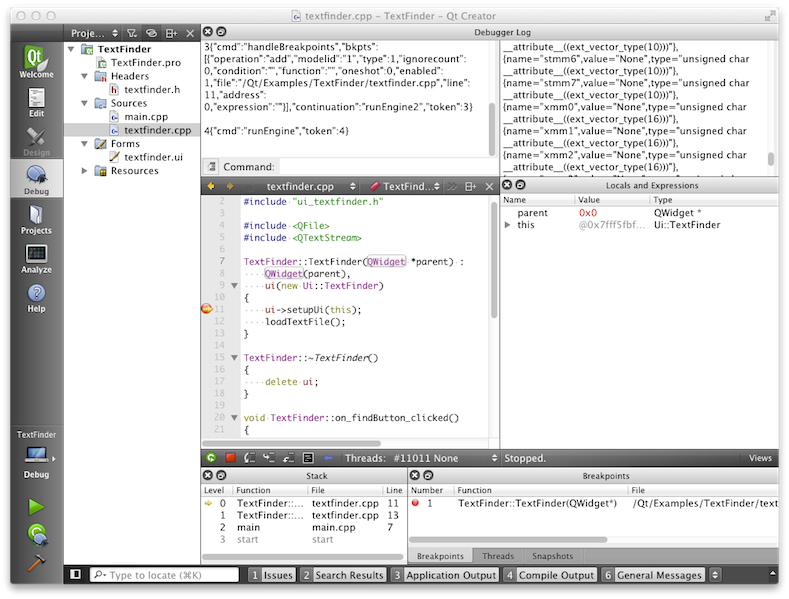The image size is (789, 599).
Task: Switch to Edit mode
Action: [36, 103]
